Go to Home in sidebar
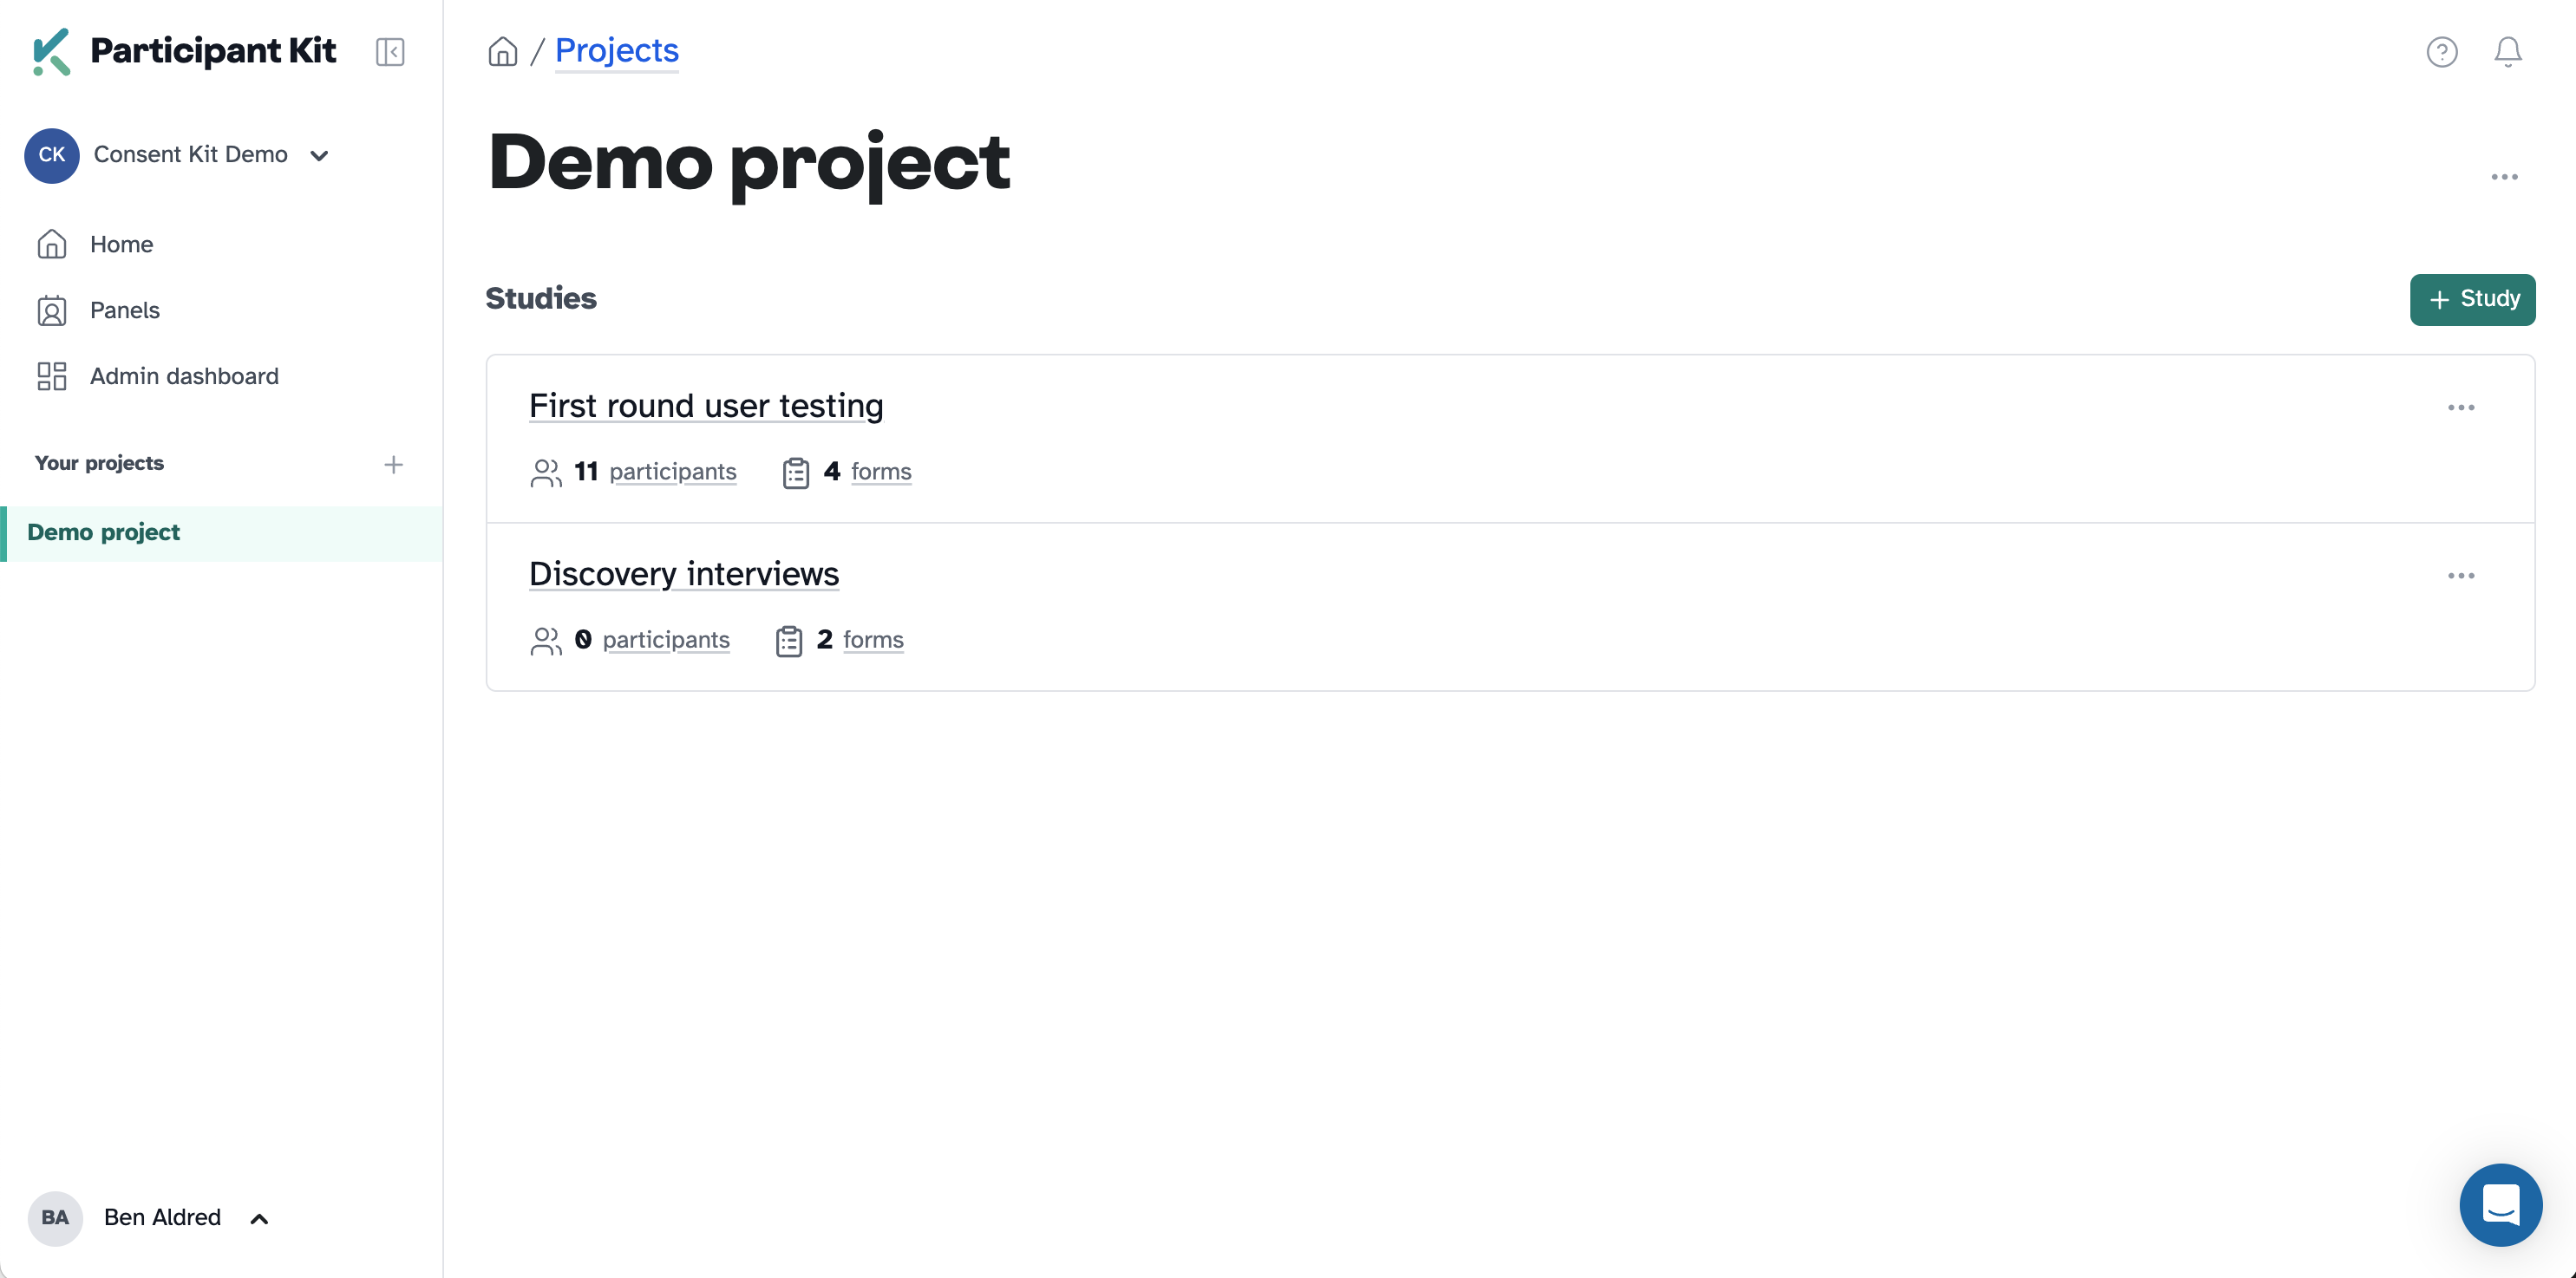This screenshot has width=2576, height=1278. 121,244
